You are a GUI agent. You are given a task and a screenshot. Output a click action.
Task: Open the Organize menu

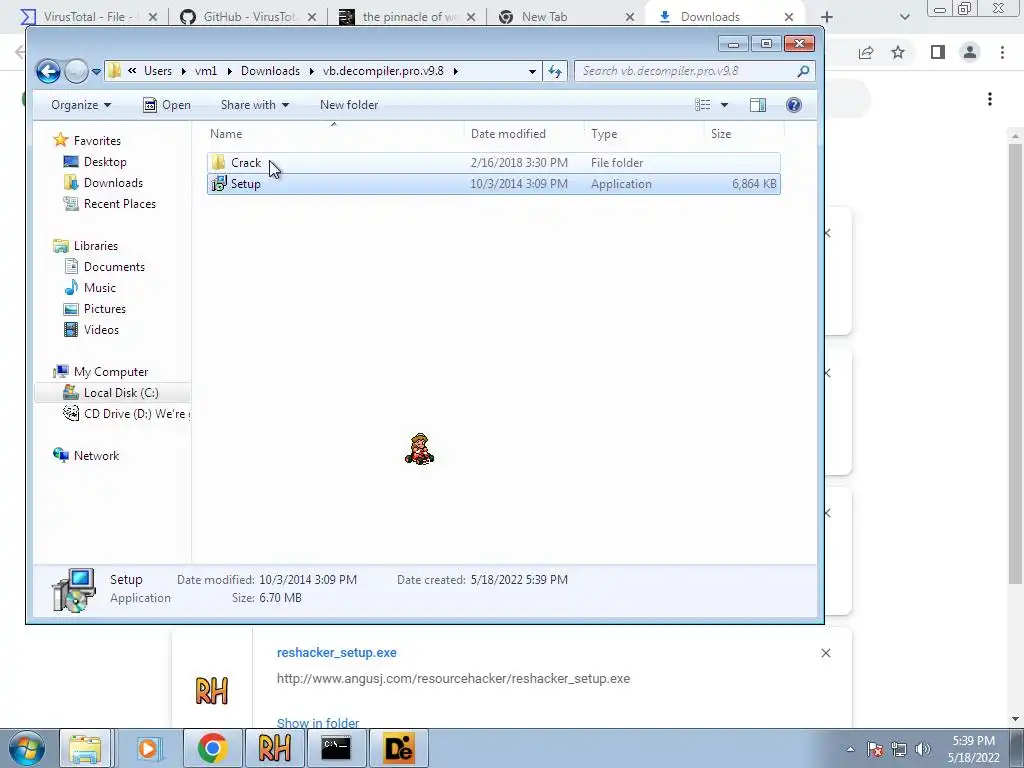(x=81, y=104)
